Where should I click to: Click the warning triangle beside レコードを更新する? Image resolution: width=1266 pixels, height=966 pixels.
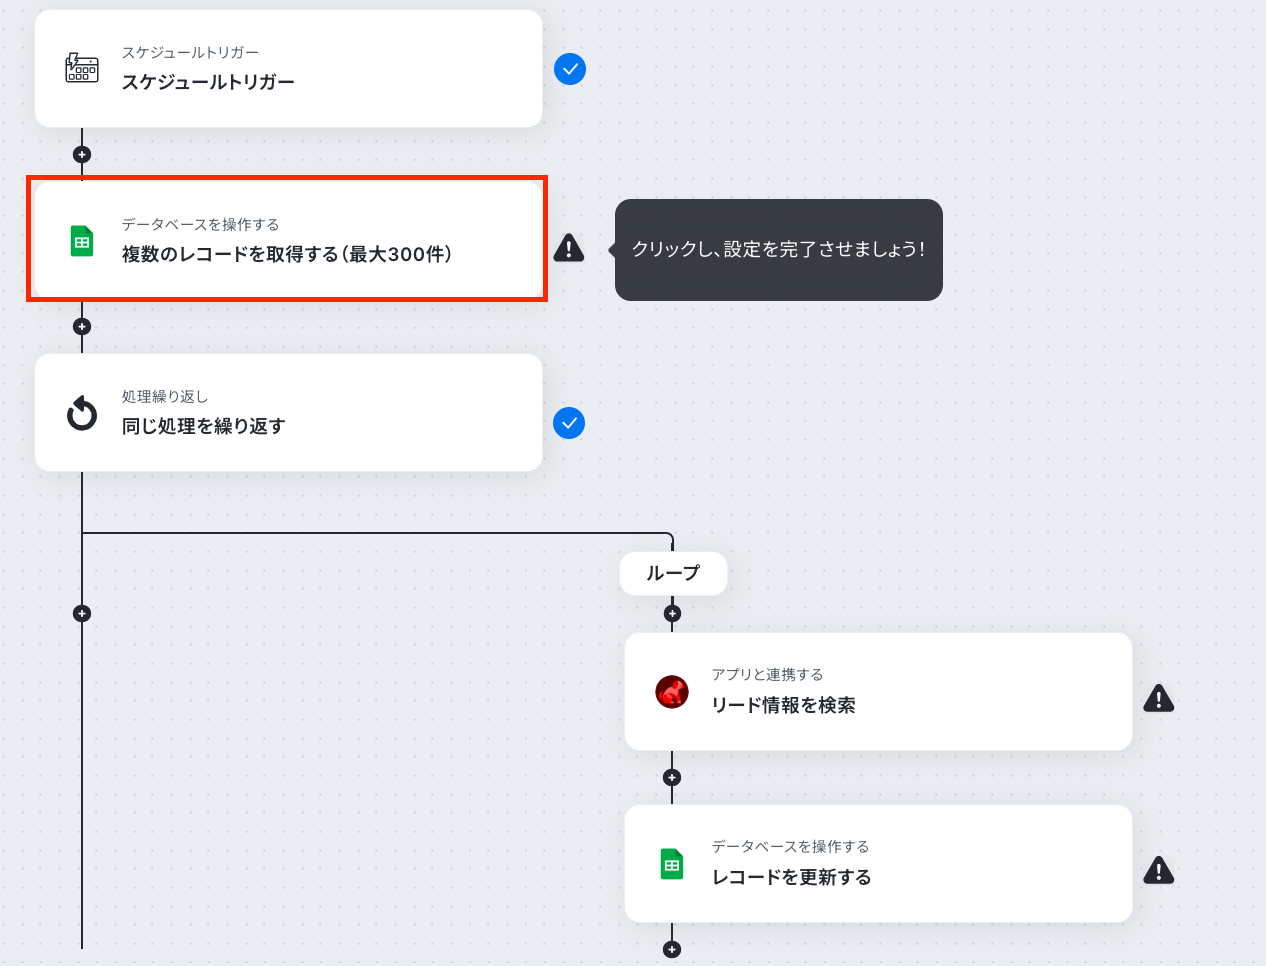pyautogui.click(x=1159, y=870)
